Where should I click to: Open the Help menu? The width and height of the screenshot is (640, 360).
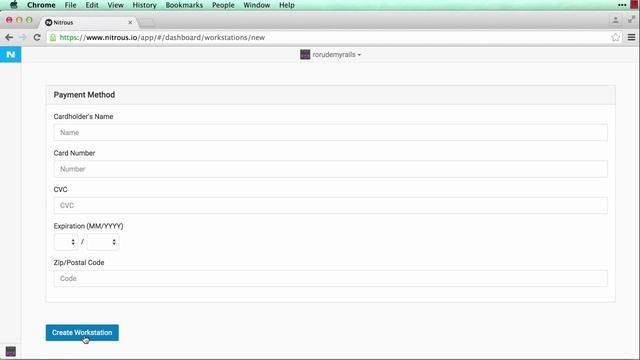(x=287, y=5)
